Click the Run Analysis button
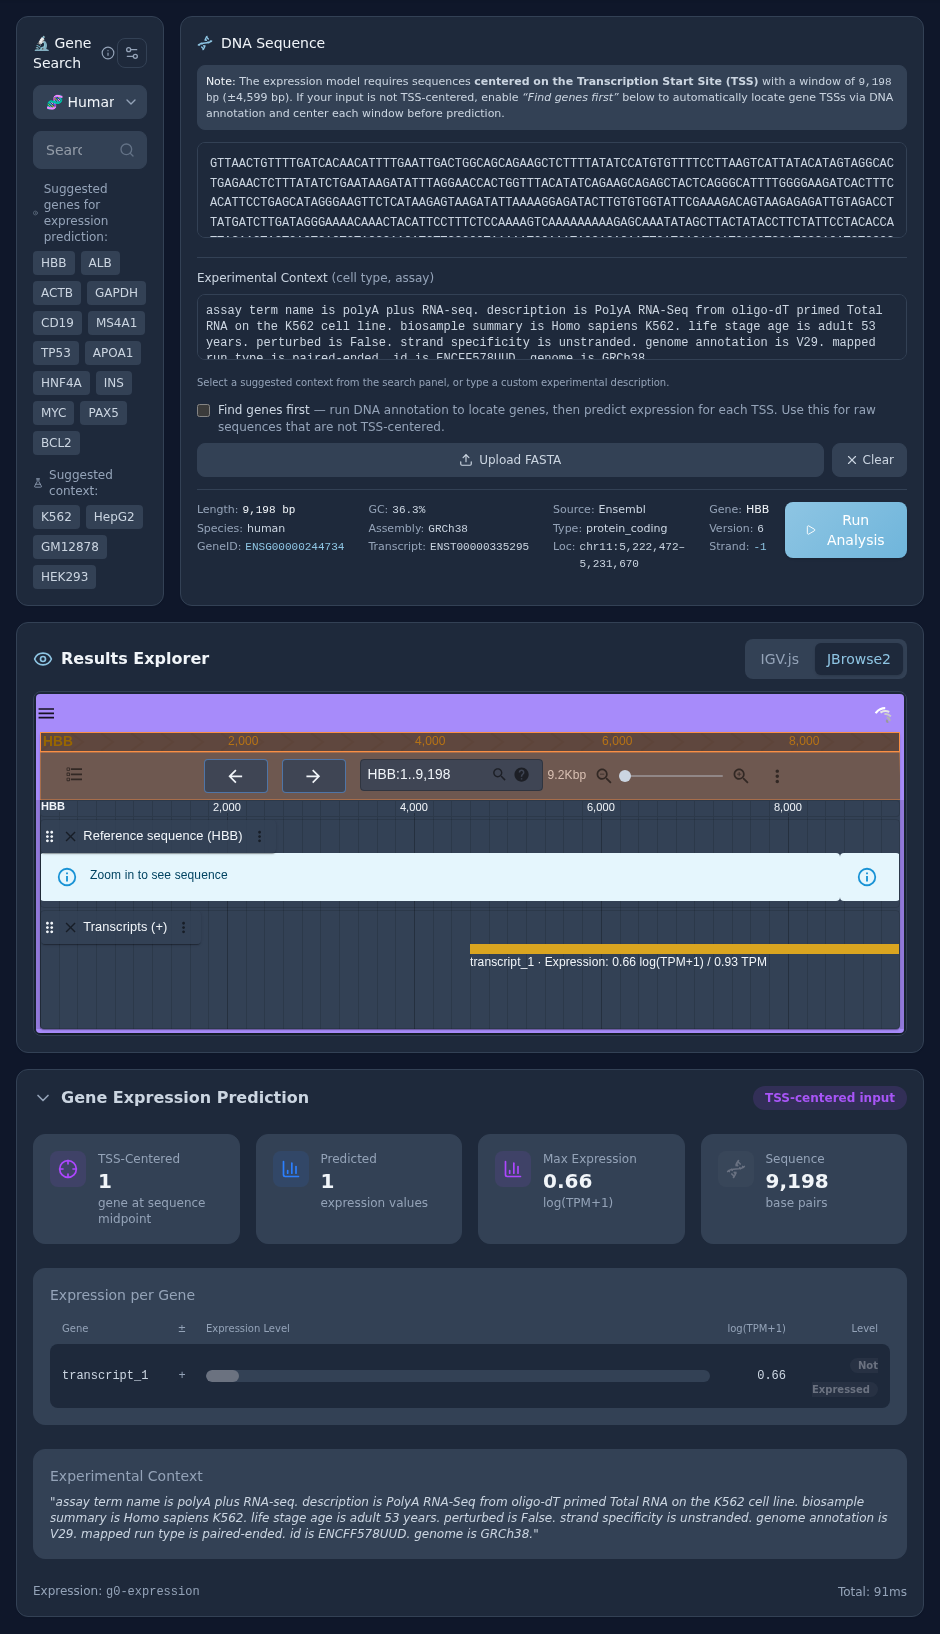 pos(846,530)
